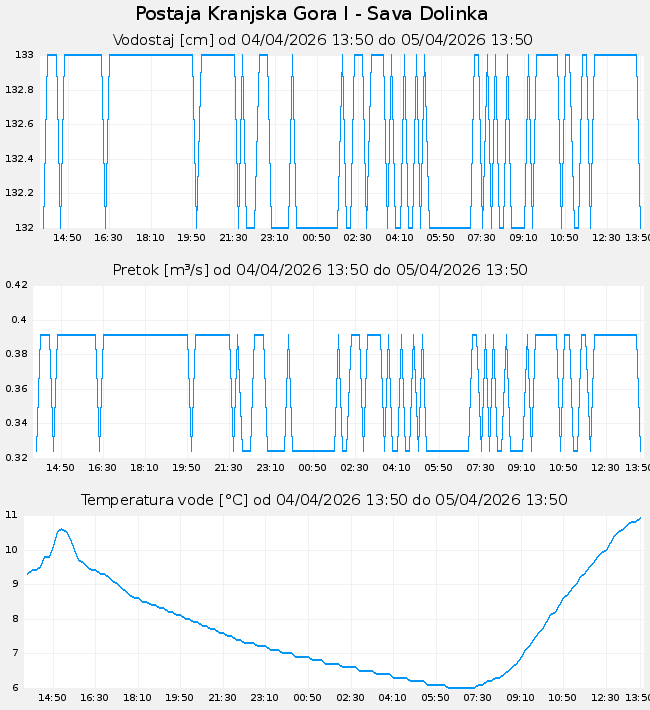Click the 0.36 label on Pretok y-axis
The image size is (650, 710).
(x=16, y=389)
